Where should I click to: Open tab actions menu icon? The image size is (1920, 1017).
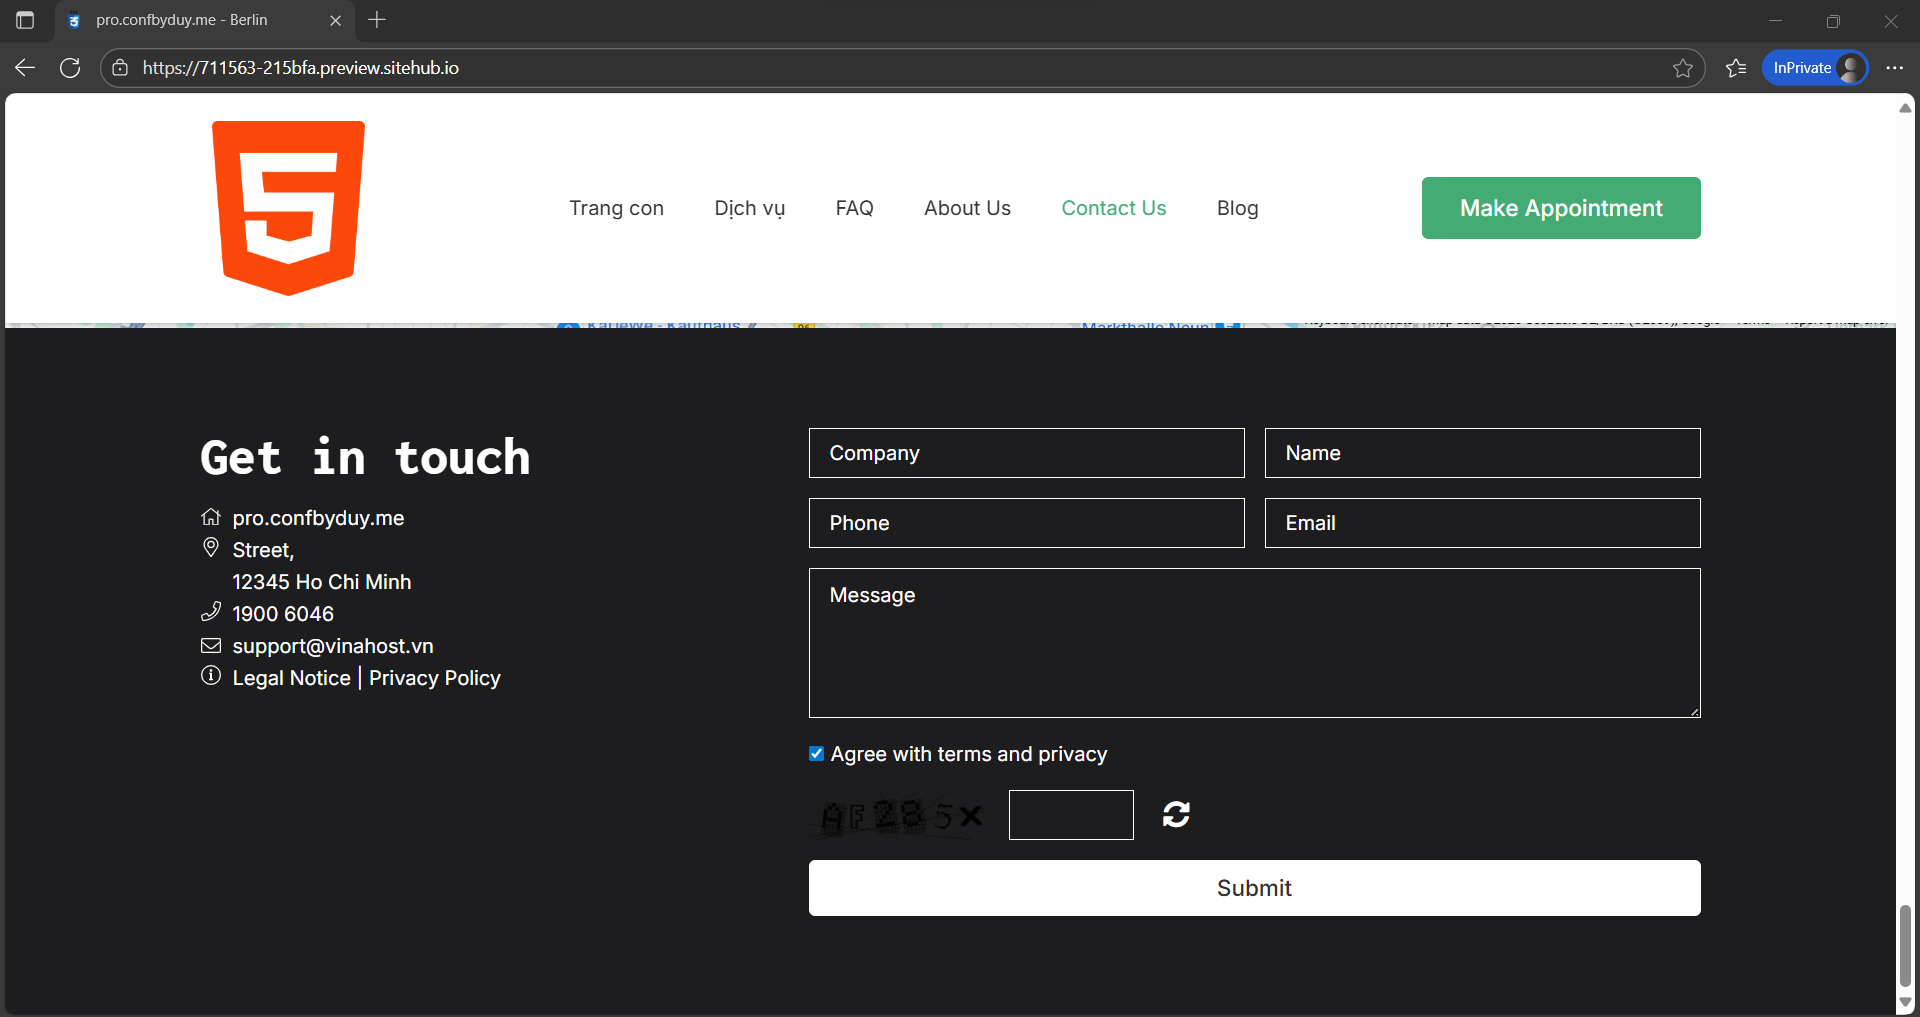click(x=25, y=20)
